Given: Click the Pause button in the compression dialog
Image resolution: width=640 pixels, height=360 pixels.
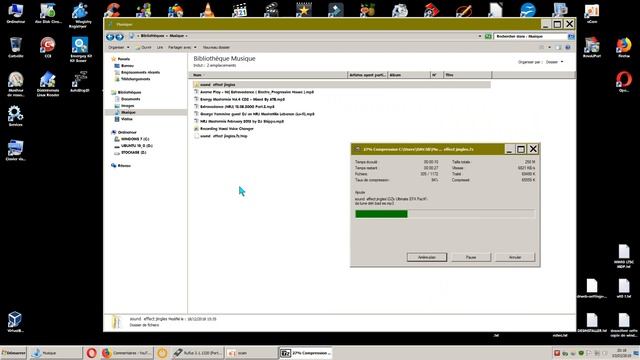Looking at the screenshot, I should [471, 257].
